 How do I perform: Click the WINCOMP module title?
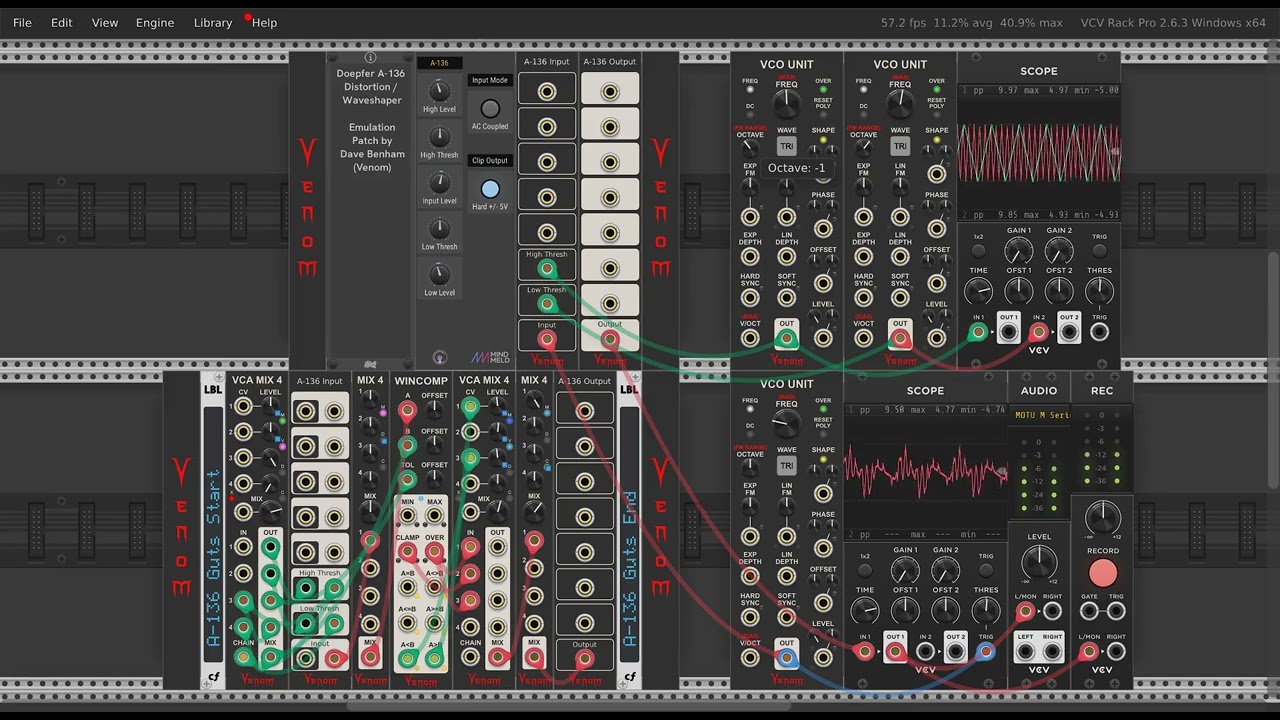421,381
